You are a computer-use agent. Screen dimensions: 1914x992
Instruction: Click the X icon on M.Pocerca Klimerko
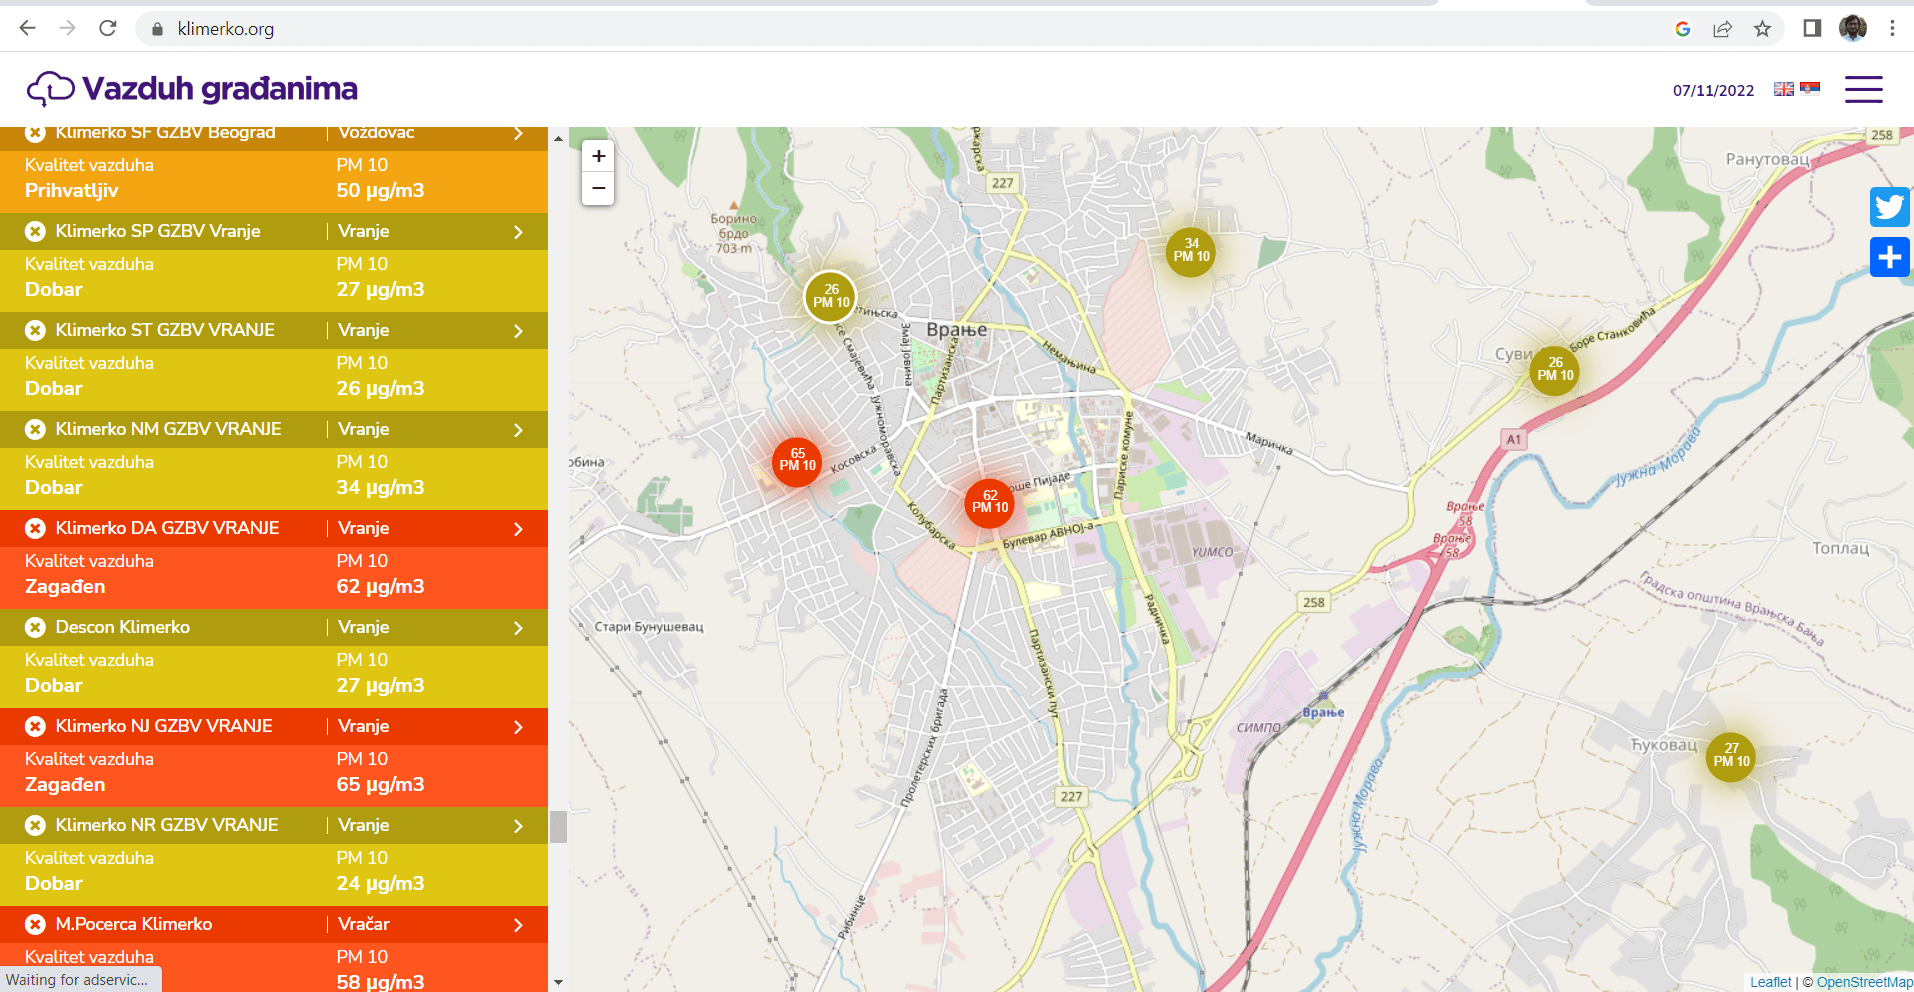35,924
